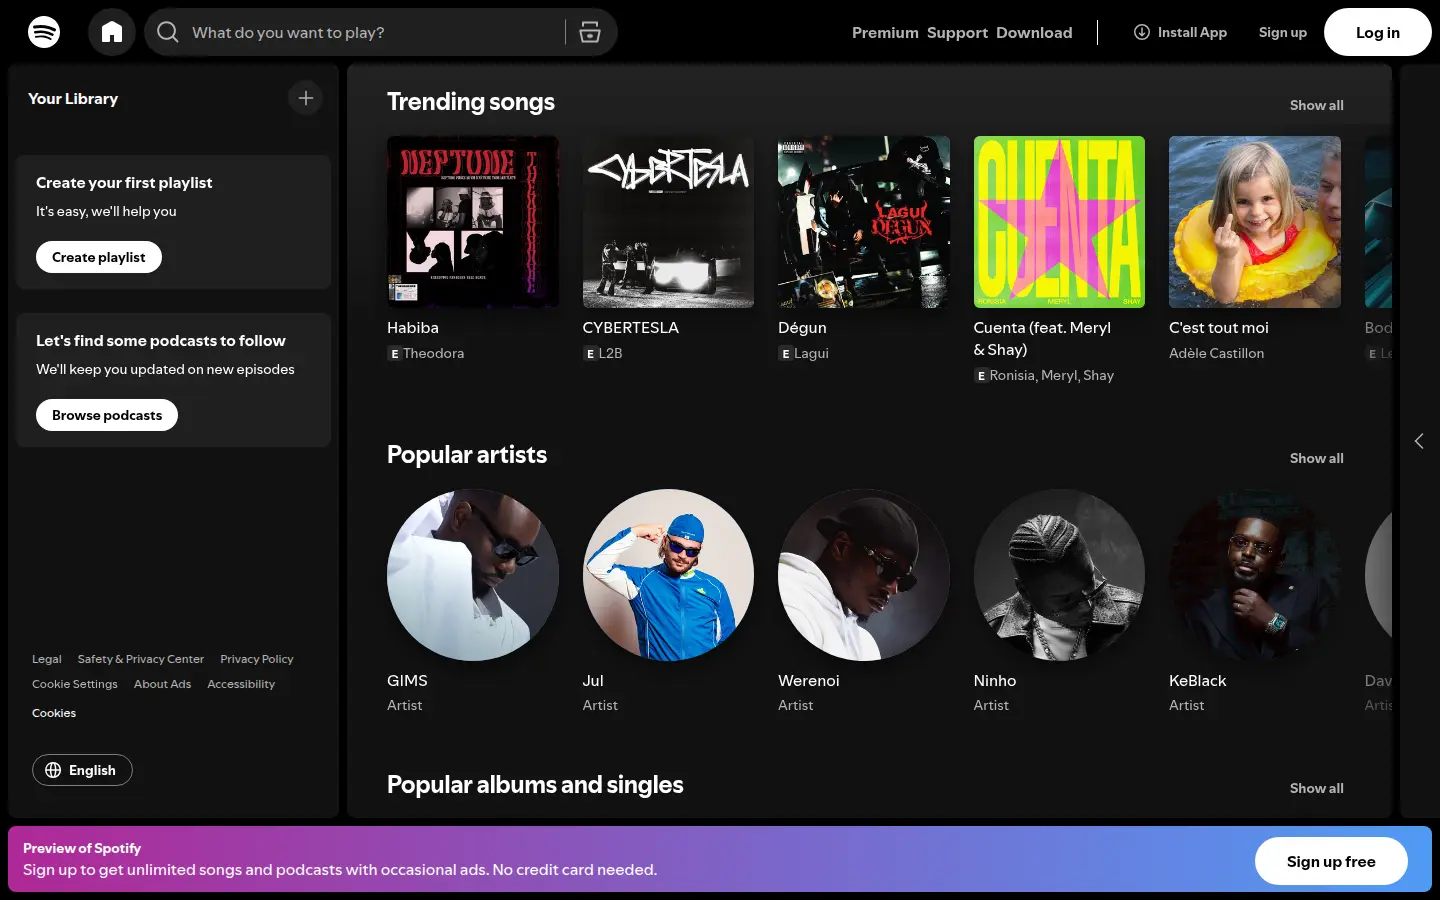This screenshot has width=1440, height=900.
Task: Open Habiba album cover
Action: pyautogui.click(x=473, y=222)
